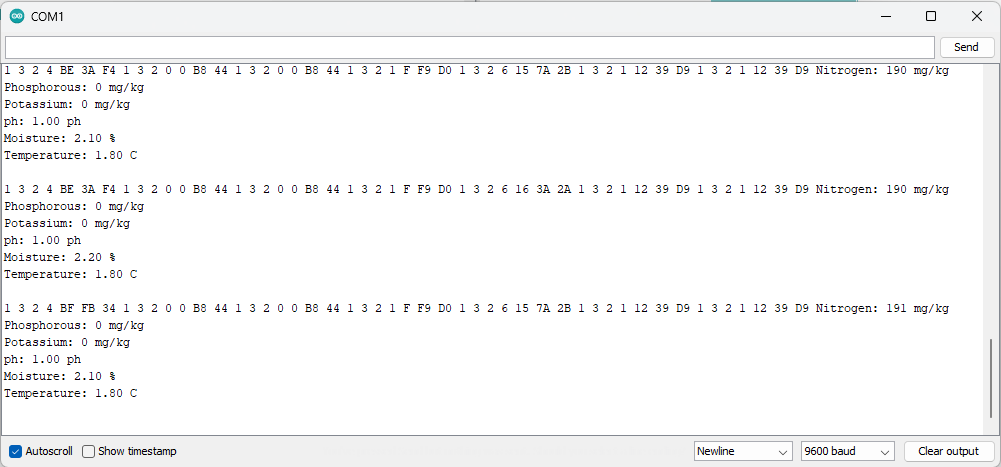Click the Arduino logo in title bar
This screenshot has width=1001, height=467.
tap(17, 17)
